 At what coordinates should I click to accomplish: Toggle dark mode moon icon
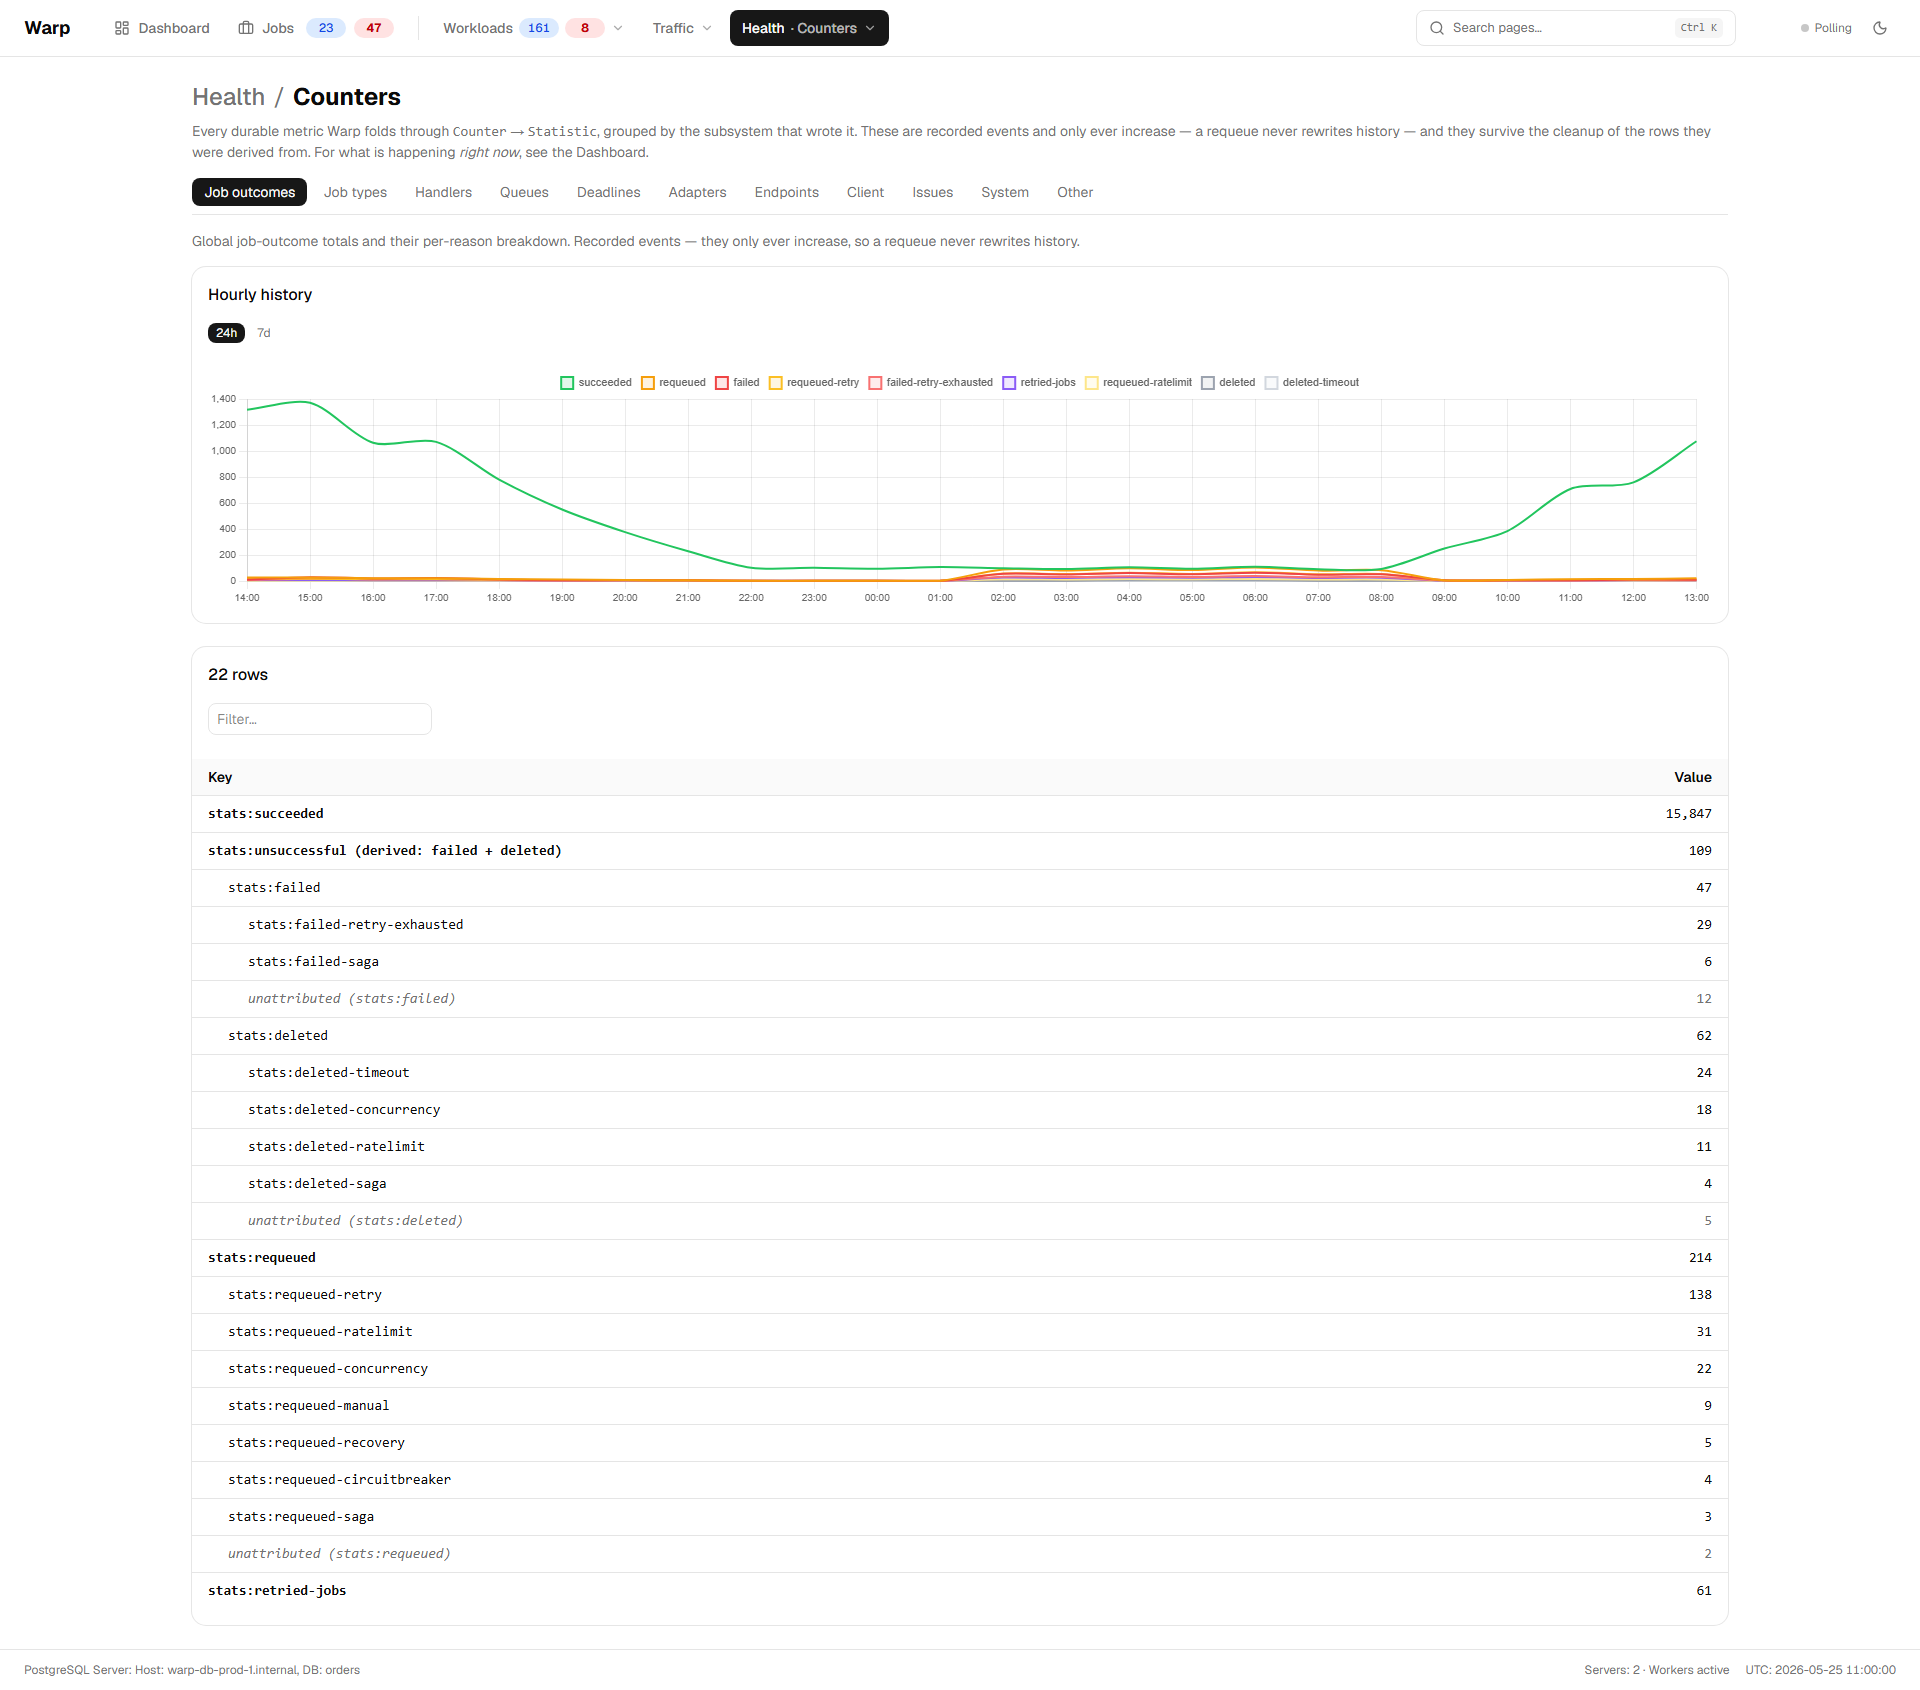pos(1880,28)
